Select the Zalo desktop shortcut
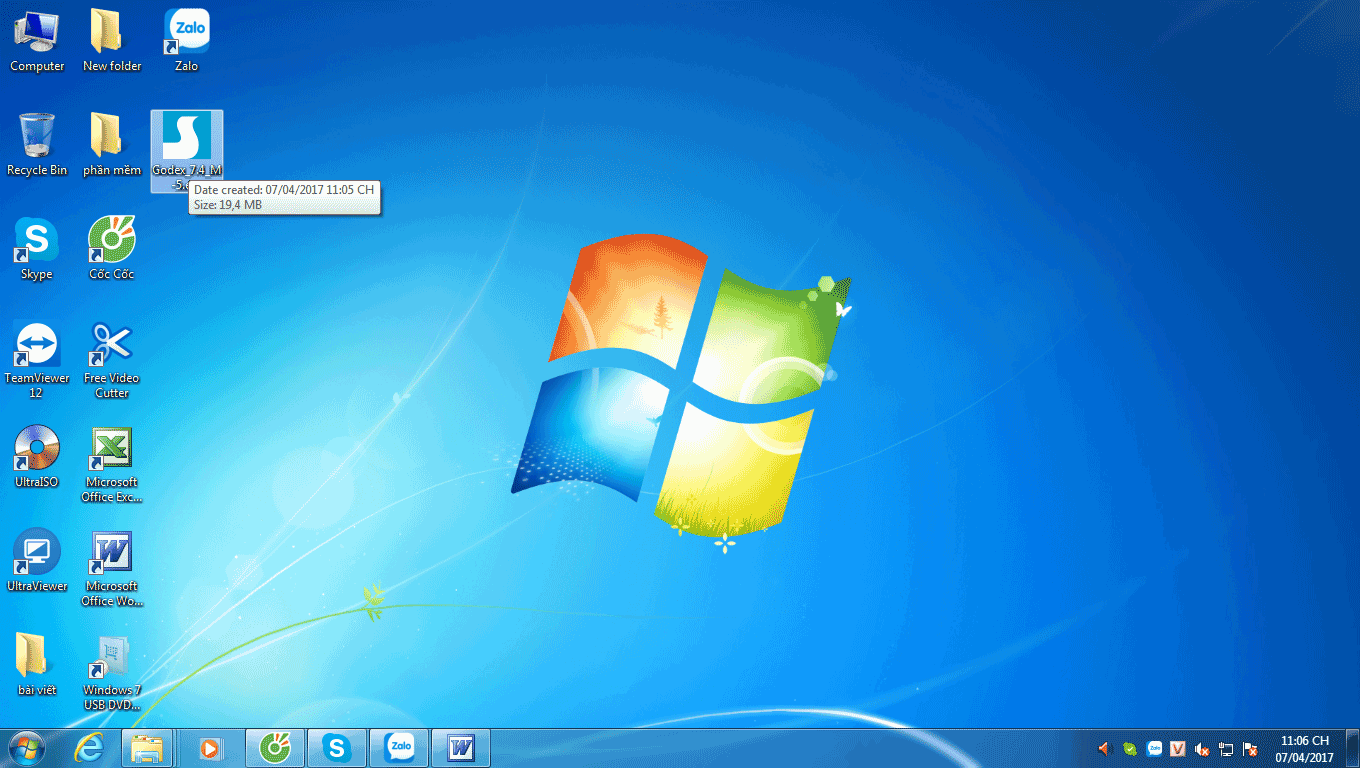Screen dimensions: 1360x768 pos(186,41)
